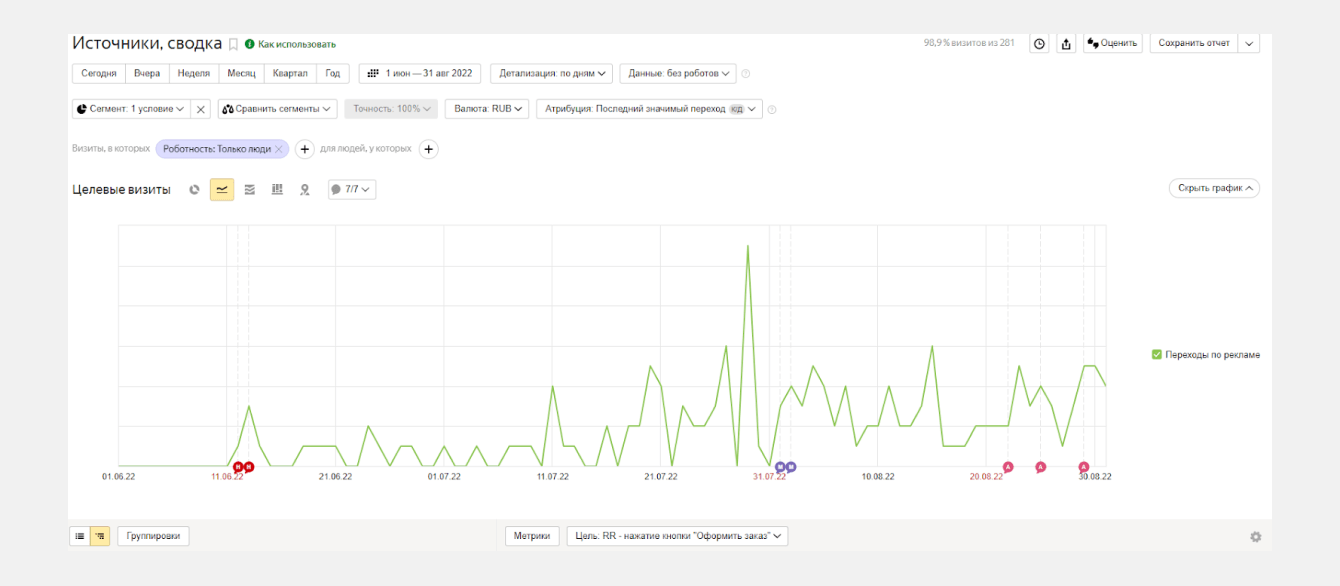Select the "Квартал" period tab
This screenshot has width=1340, height=586.
(x=290, y=73)
